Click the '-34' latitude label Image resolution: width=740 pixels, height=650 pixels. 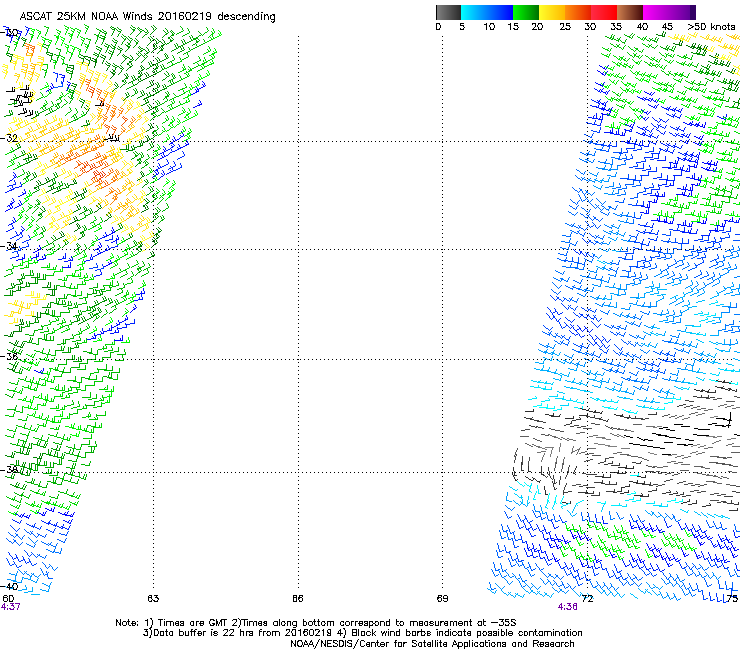(x=9, y=246)
